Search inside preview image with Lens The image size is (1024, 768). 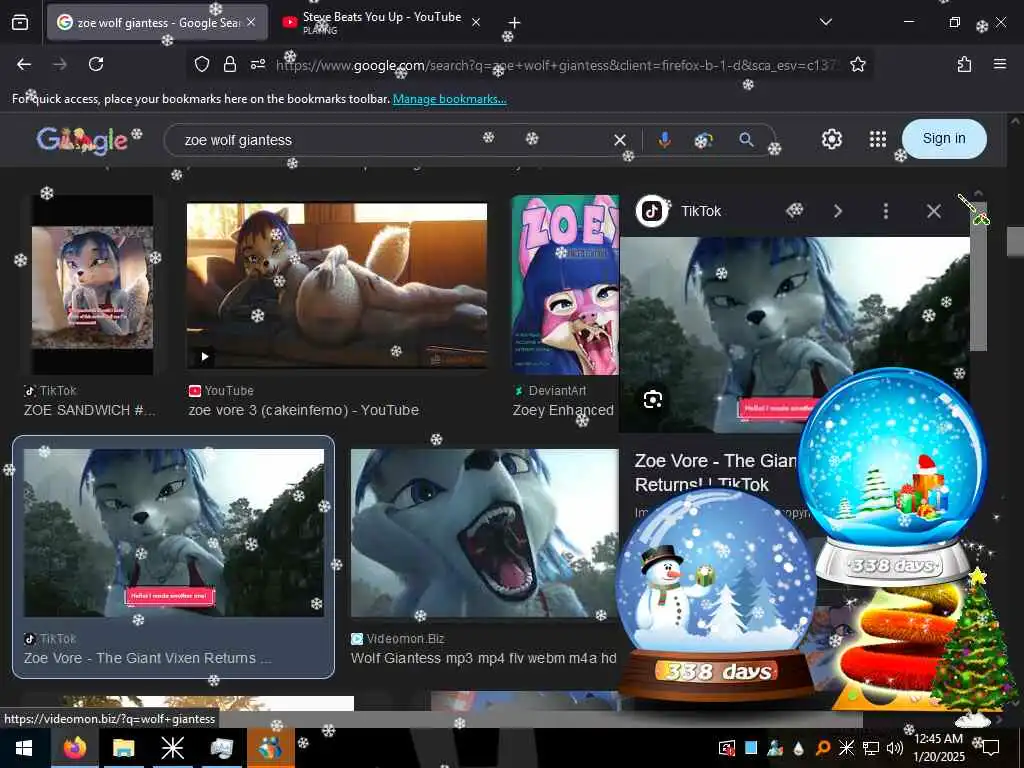(652, 399)
